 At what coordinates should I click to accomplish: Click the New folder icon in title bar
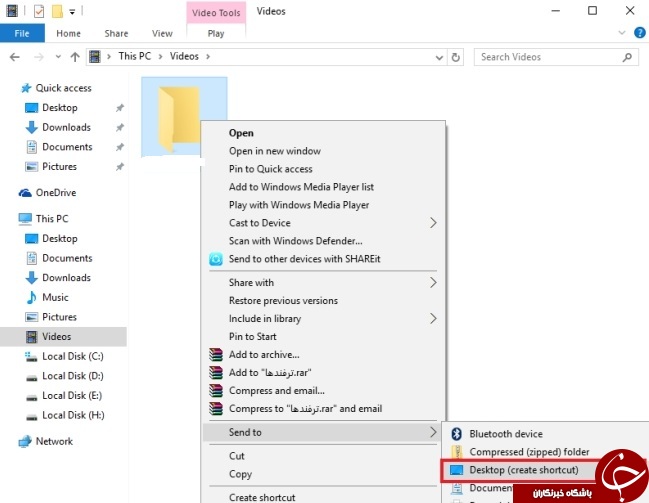click(x=57, y=11)
